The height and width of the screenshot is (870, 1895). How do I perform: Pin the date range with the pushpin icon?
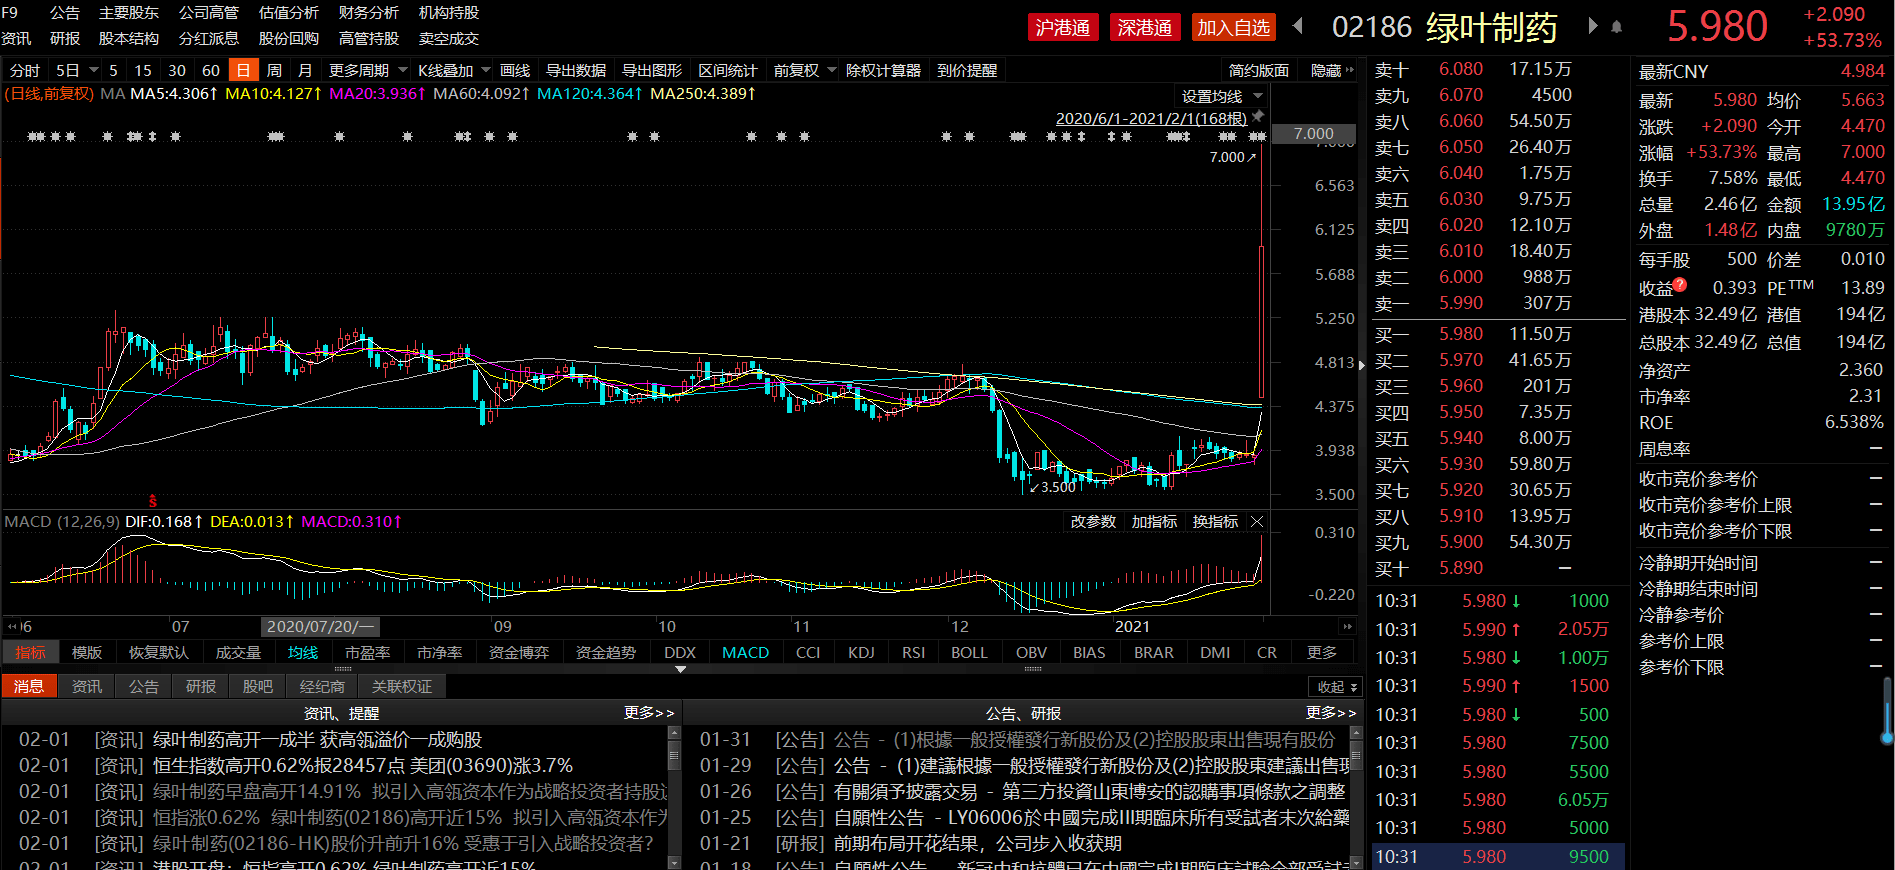coord(1258,117)
